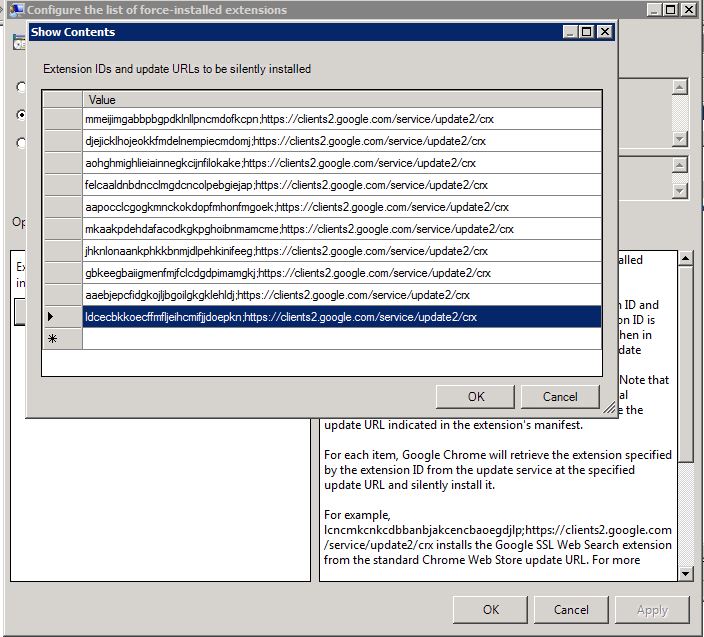Select the row starting with aaebjepcfidgkojljbgoilgkglehldj

[342, 295]
